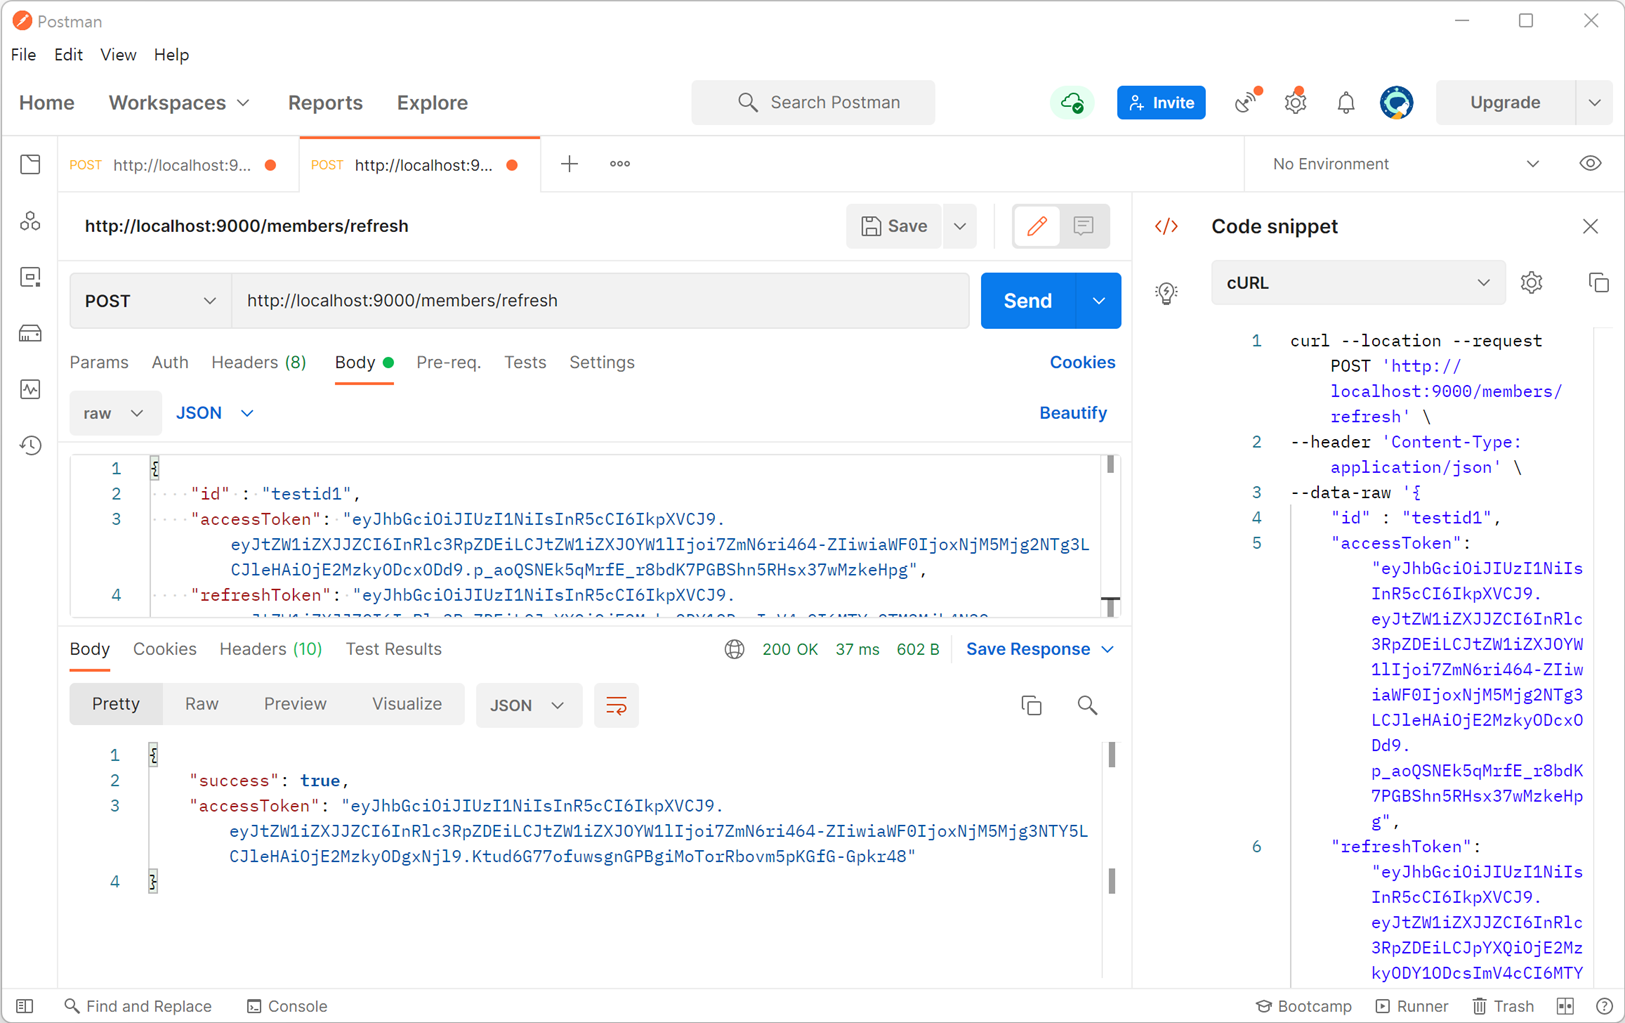The width and height of the screenshot is (1625, 1023).
Task: Switch to request Tests tab
Action: [x=525, y=363]
